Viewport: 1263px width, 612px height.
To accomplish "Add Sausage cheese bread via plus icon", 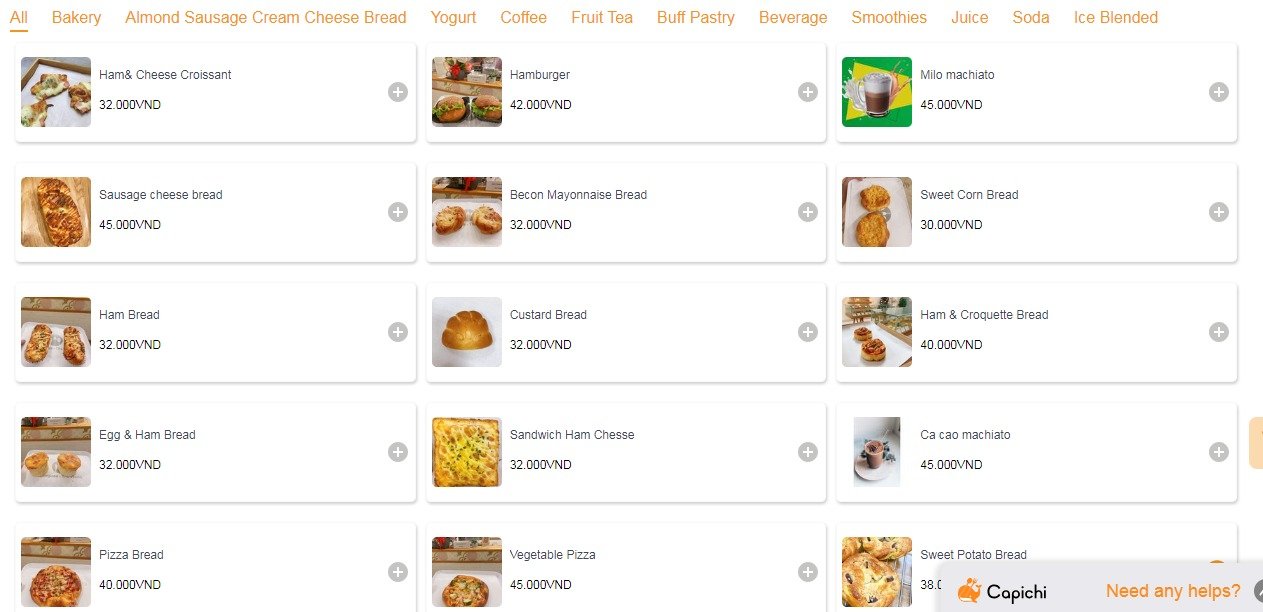I will 398,212.
